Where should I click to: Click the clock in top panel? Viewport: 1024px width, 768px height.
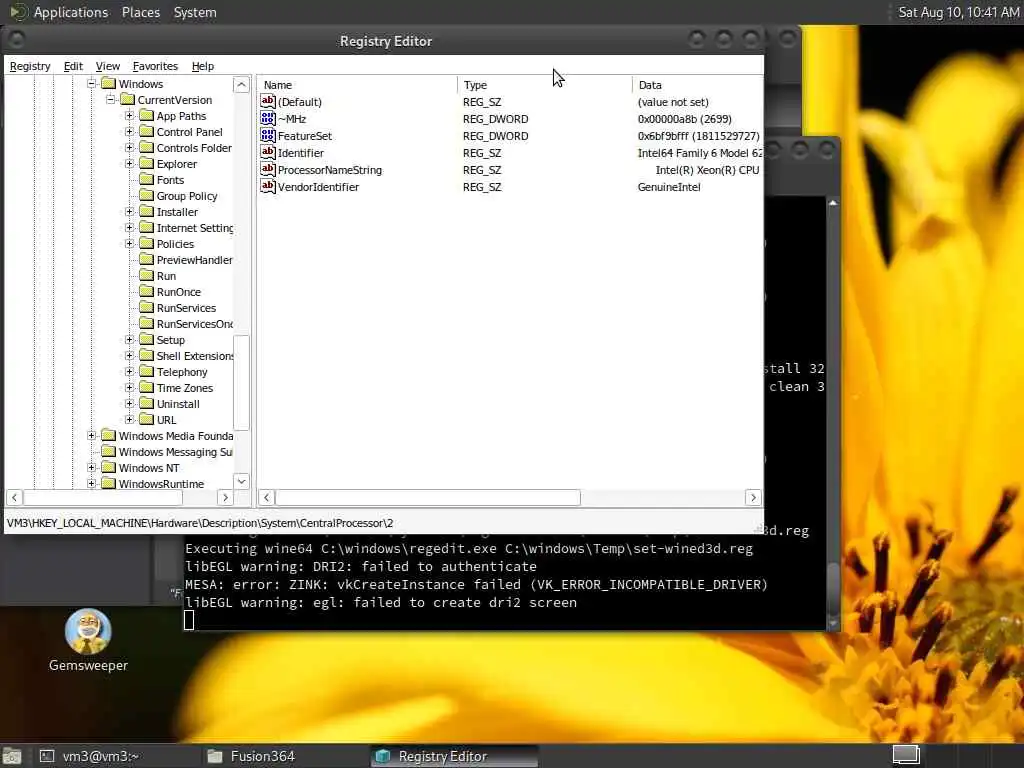tap(958, 12)
